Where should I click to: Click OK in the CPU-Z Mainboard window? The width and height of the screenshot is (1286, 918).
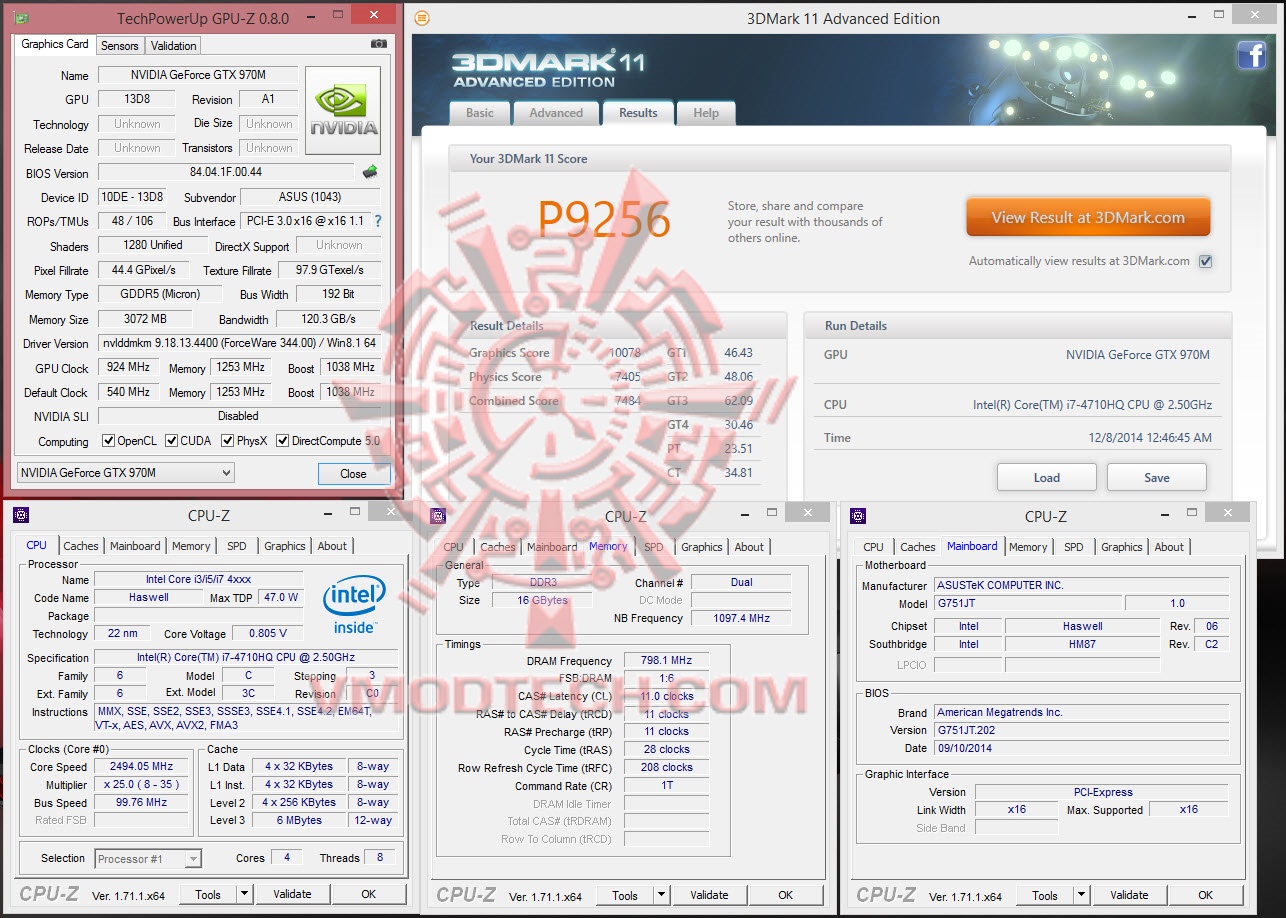click(1206, 895)
